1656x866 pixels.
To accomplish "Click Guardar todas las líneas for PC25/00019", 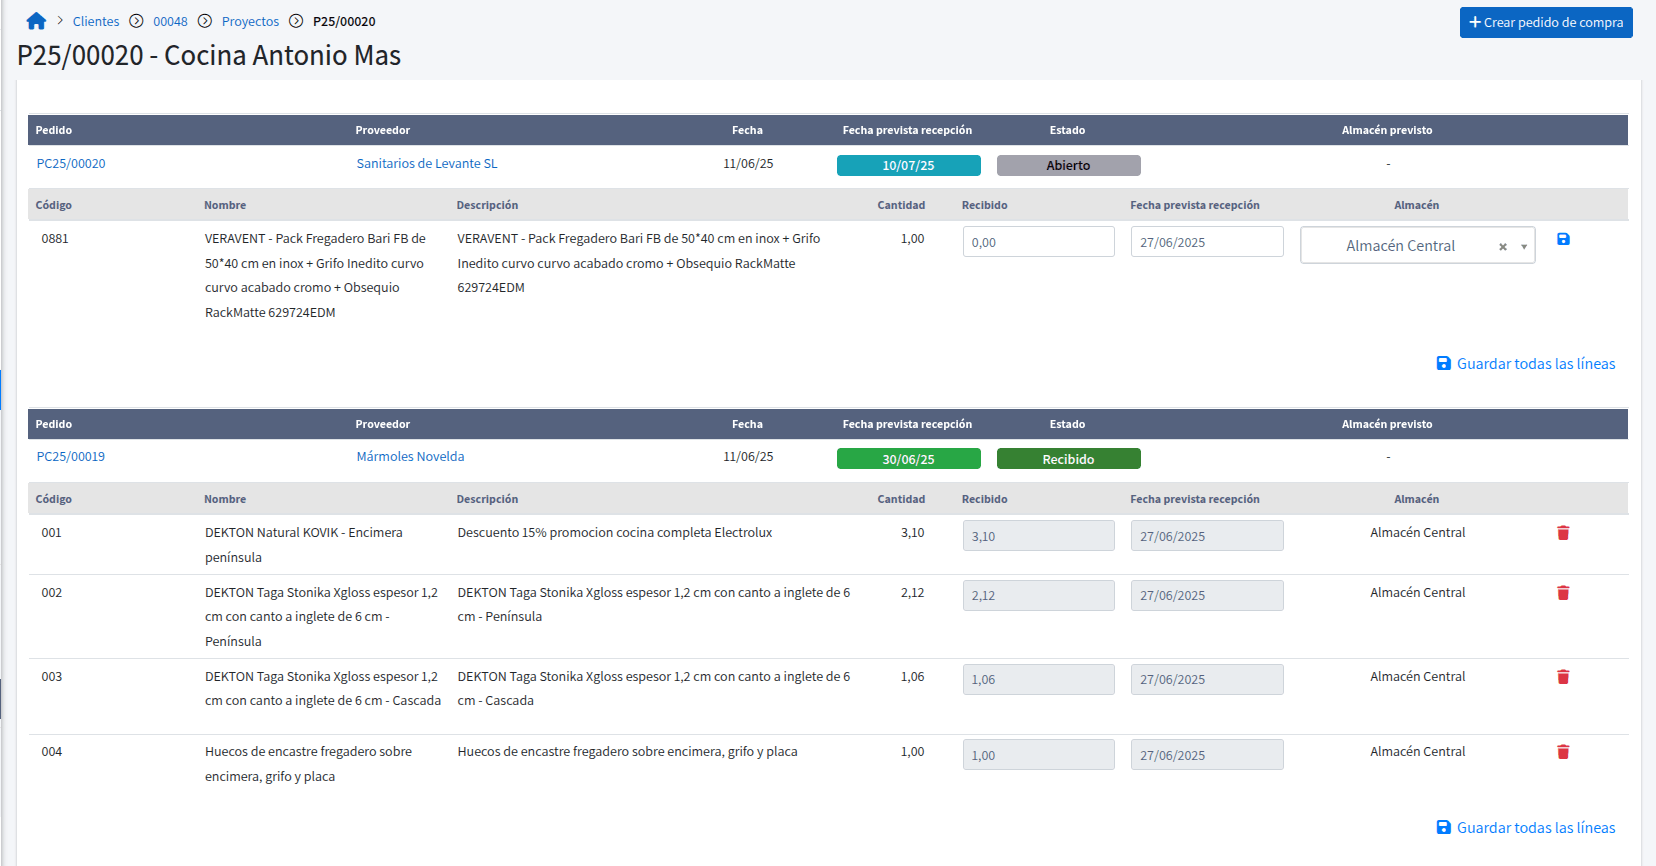I will point(1526,828).
